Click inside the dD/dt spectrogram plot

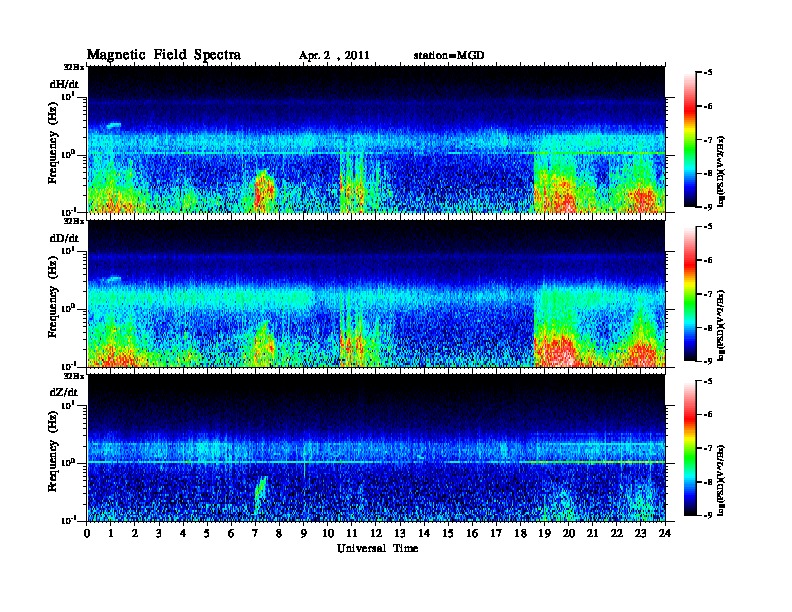pyautogui.click(x=376, y=293)
